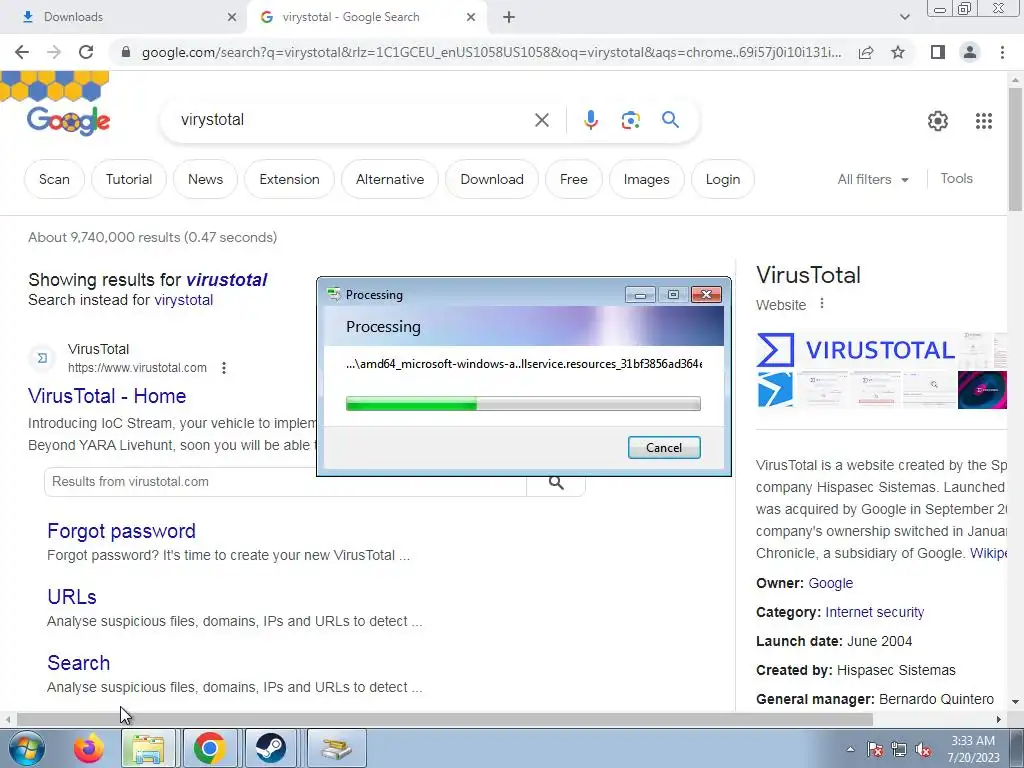This screenshot has width=1024, height=768.
Task: Click the padlock site info icon
Action: coord(126,52)
